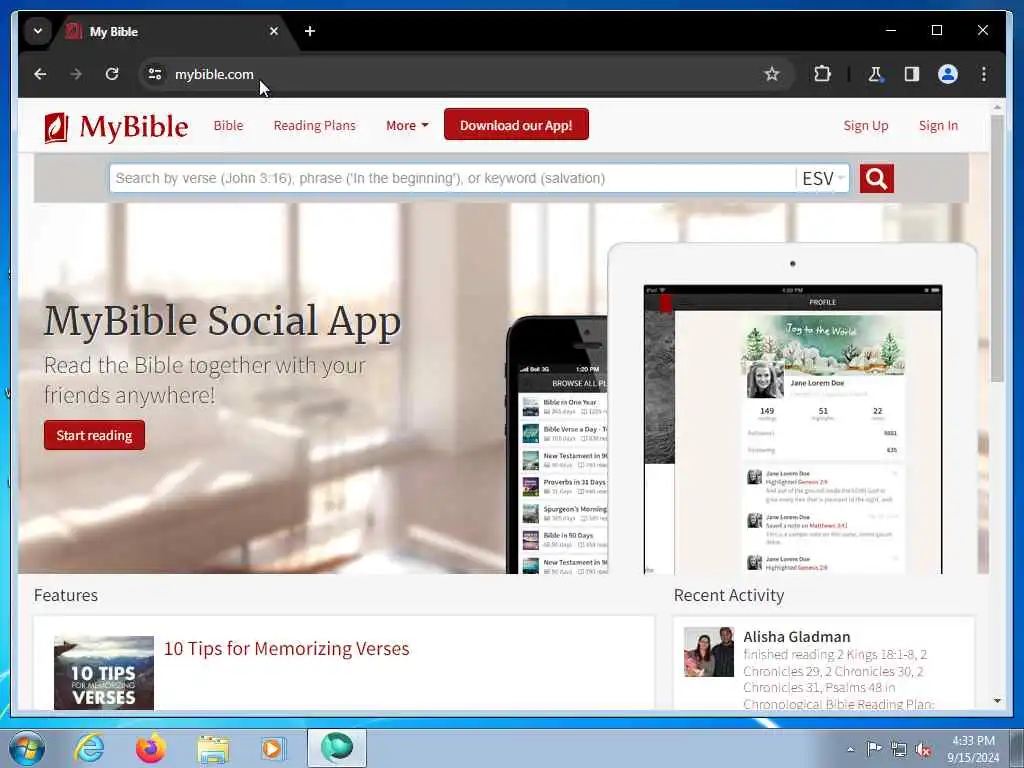Screen dimensions: 1024x768
Task: Open the network tray icon
Action: pyautogui.click(x=899, y=749)
